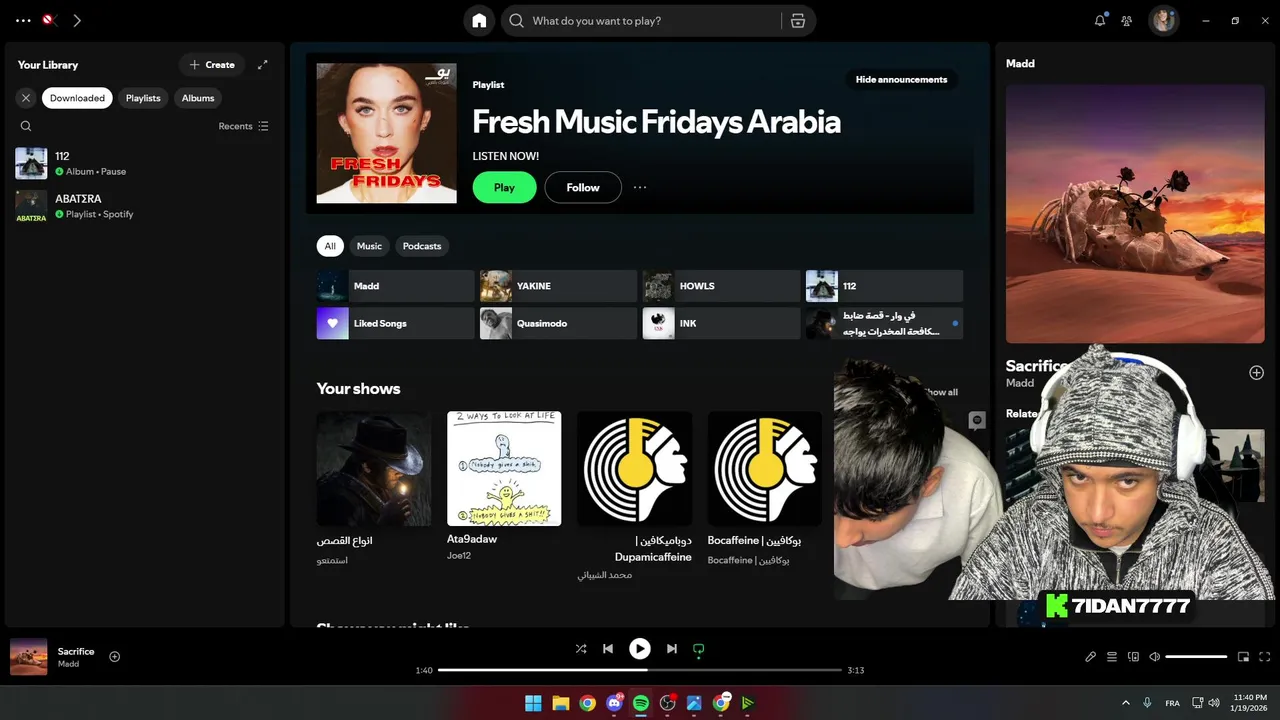Open the INK shortcut tile
The width and height of the screenshot is (1280, 720).
point(721,324)
